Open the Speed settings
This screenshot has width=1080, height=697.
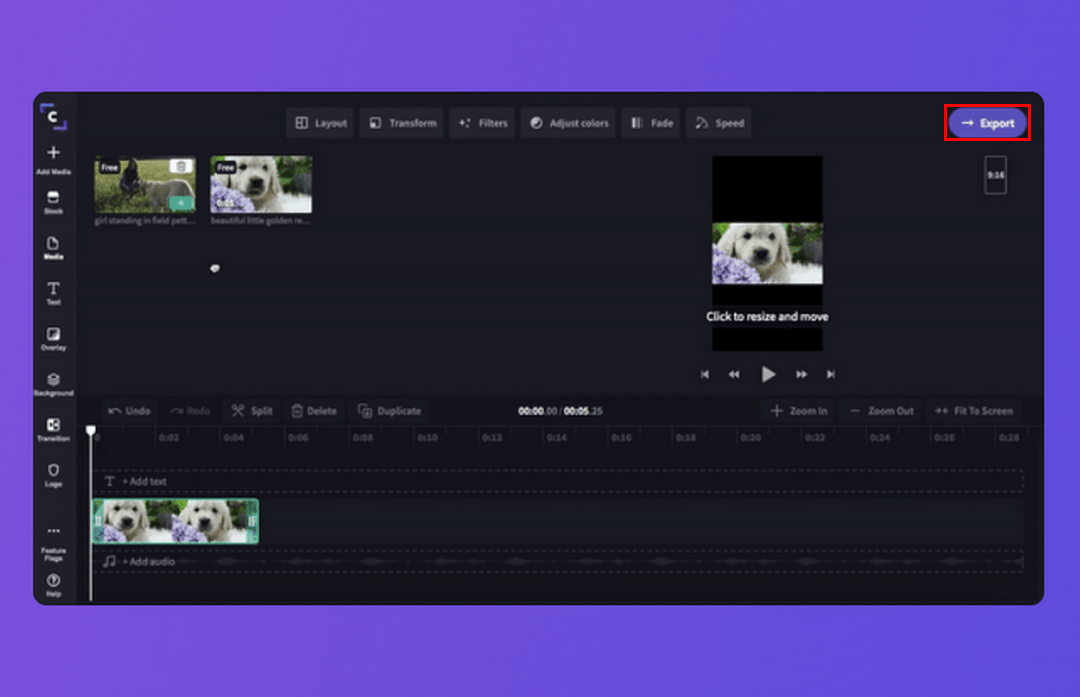[x=718, y=123]
